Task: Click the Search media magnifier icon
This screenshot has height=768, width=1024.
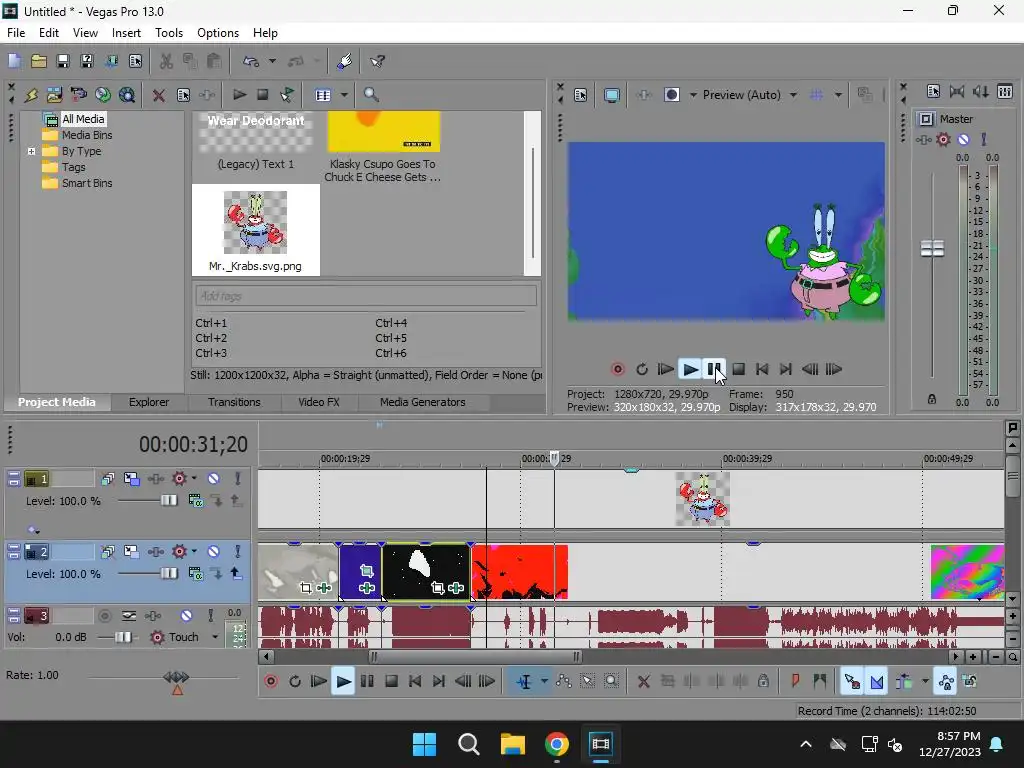Action: coord(371,95)
